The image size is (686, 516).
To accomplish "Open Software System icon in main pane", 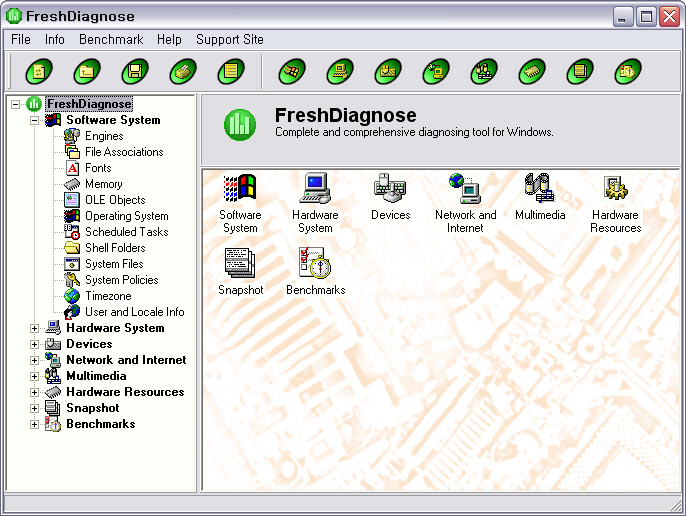I will 240,188.
